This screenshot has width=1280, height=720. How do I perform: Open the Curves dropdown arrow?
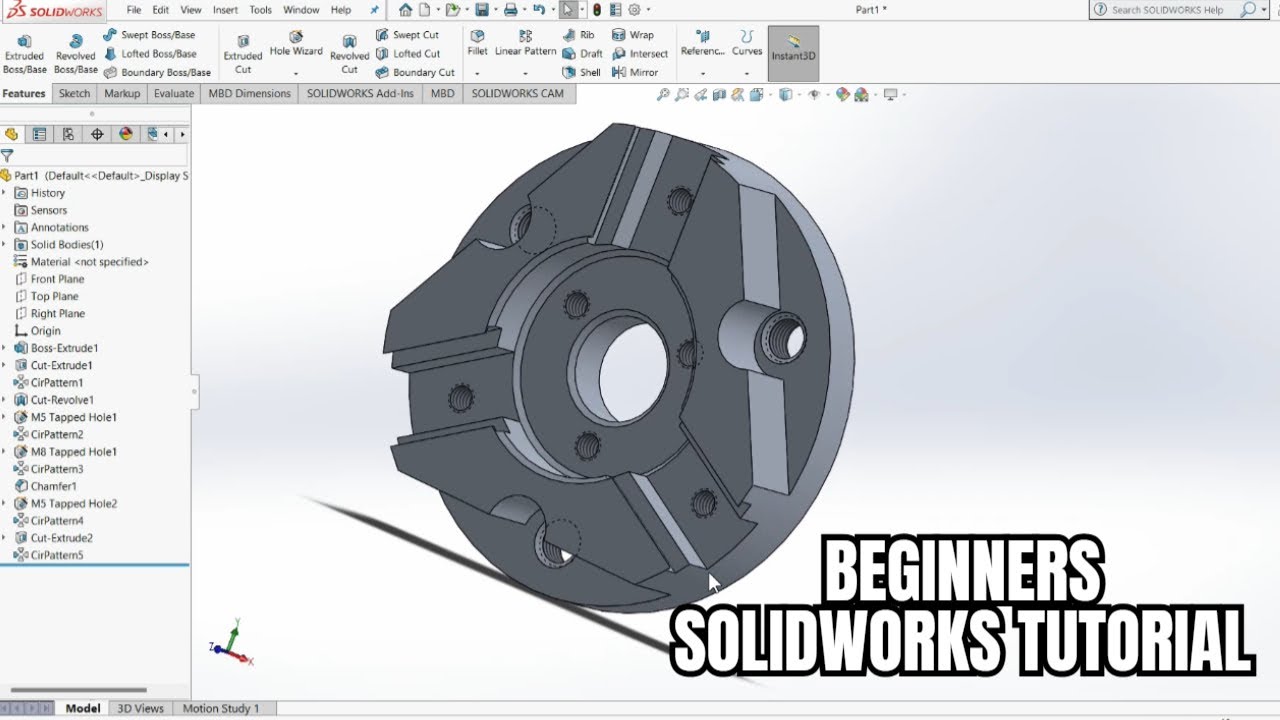747,73
